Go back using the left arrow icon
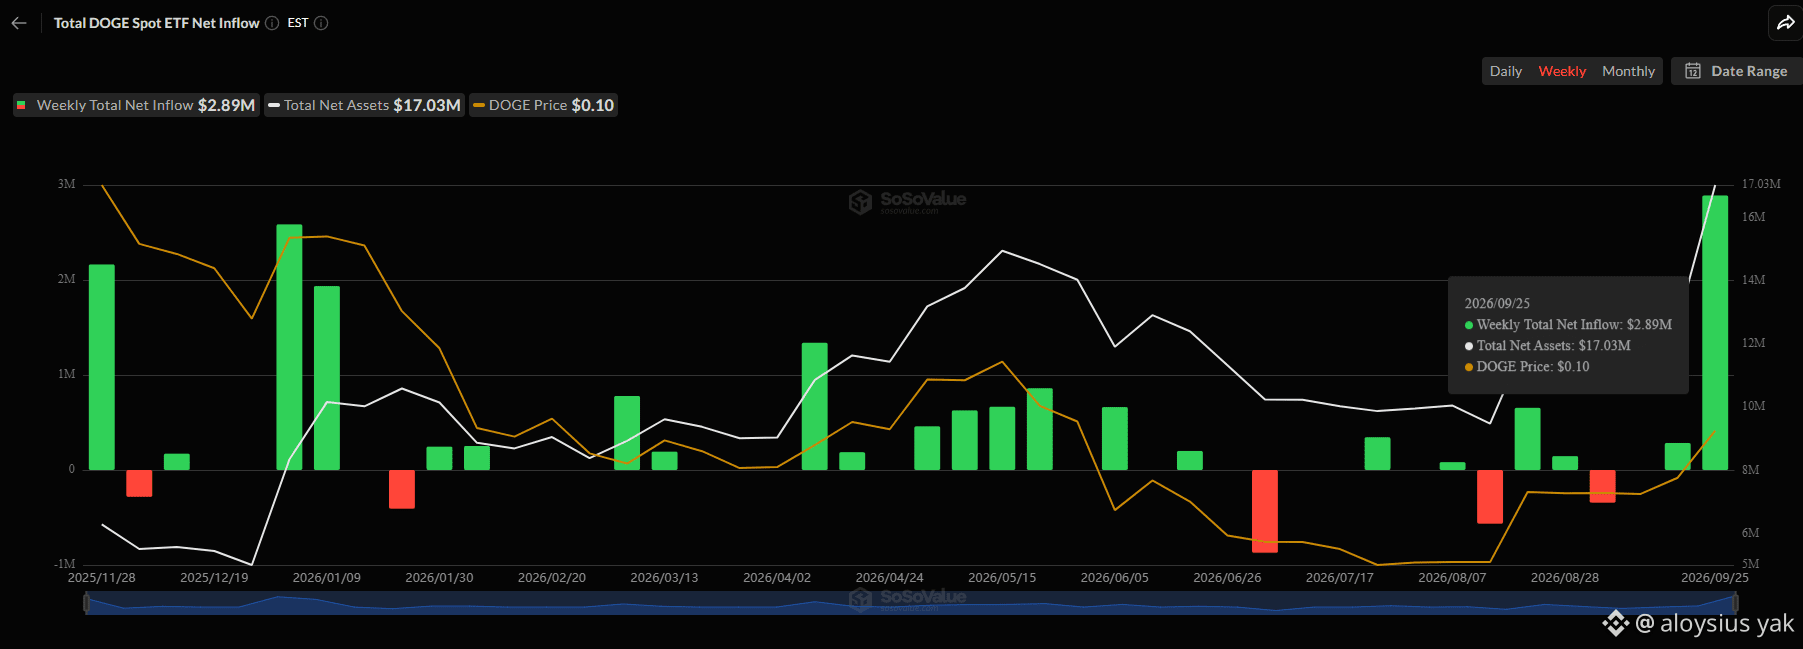Viewport: 1803px width, 649px height. pyautogui.click(x=19, y=23)
